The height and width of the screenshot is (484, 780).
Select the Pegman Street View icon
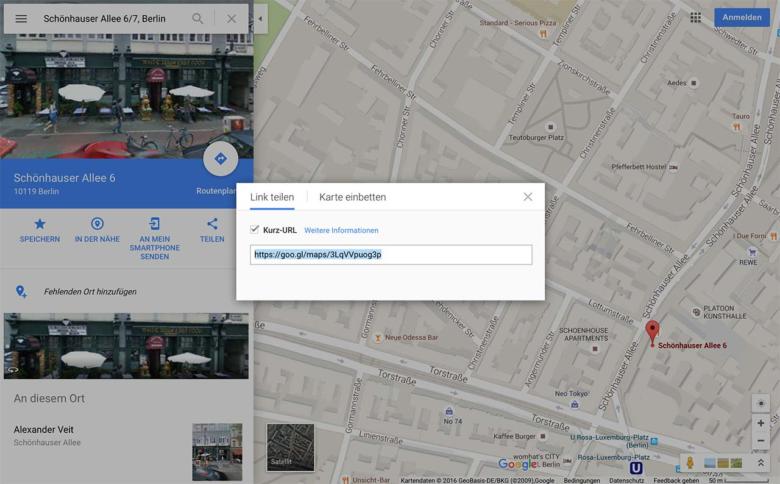click(x=688, y=463)
